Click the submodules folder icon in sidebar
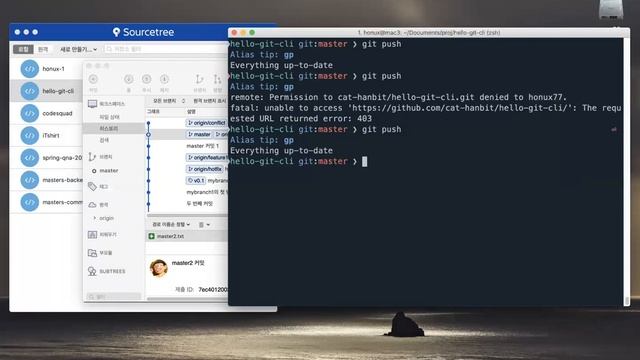 click(x=92, y=253)
